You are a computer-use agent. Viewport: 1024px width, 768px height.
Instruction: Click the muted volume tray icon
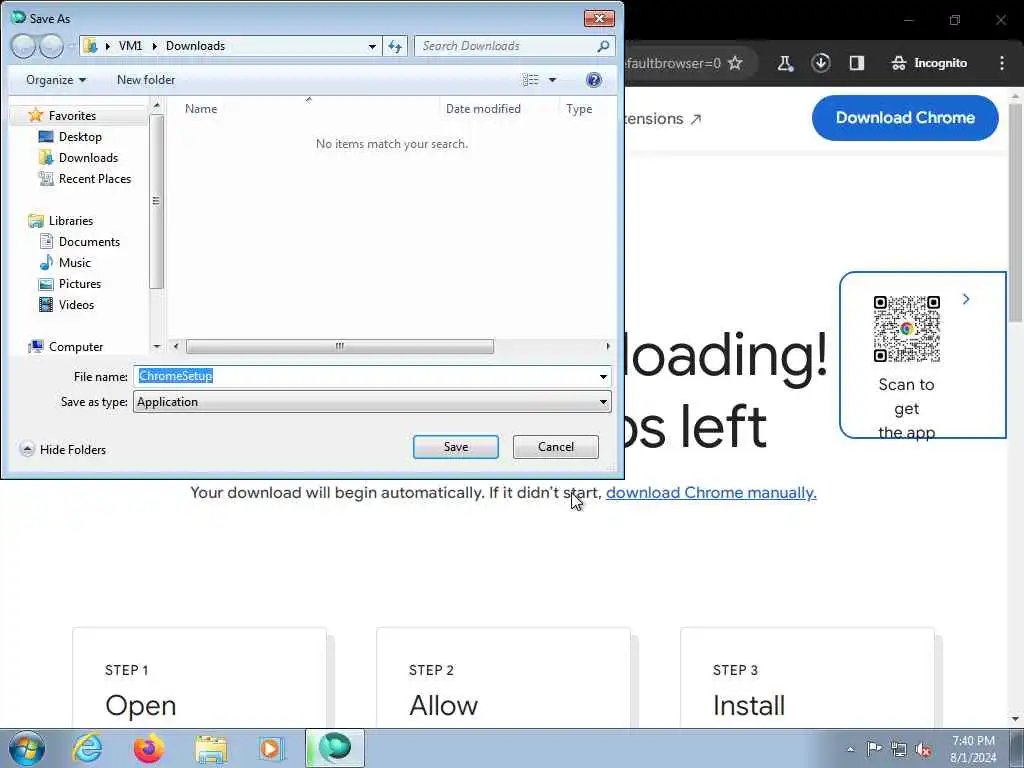pyautogui.click(x=923, y=749)
